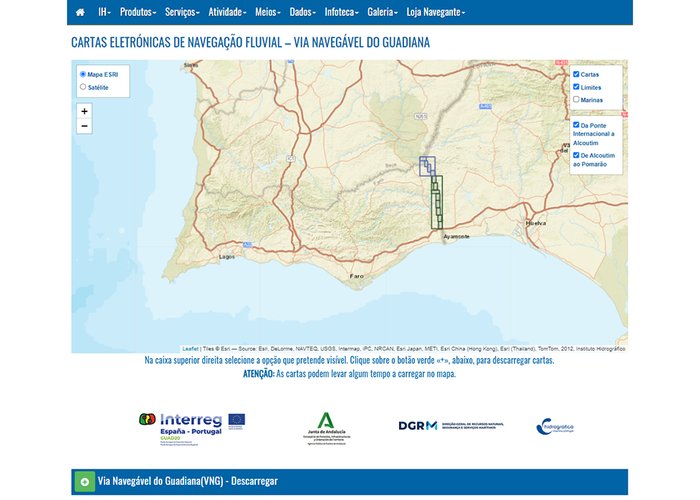Open the Infoteca dropdown menu
This screenshot has width=700, height=500.
[x=342, y=12]
